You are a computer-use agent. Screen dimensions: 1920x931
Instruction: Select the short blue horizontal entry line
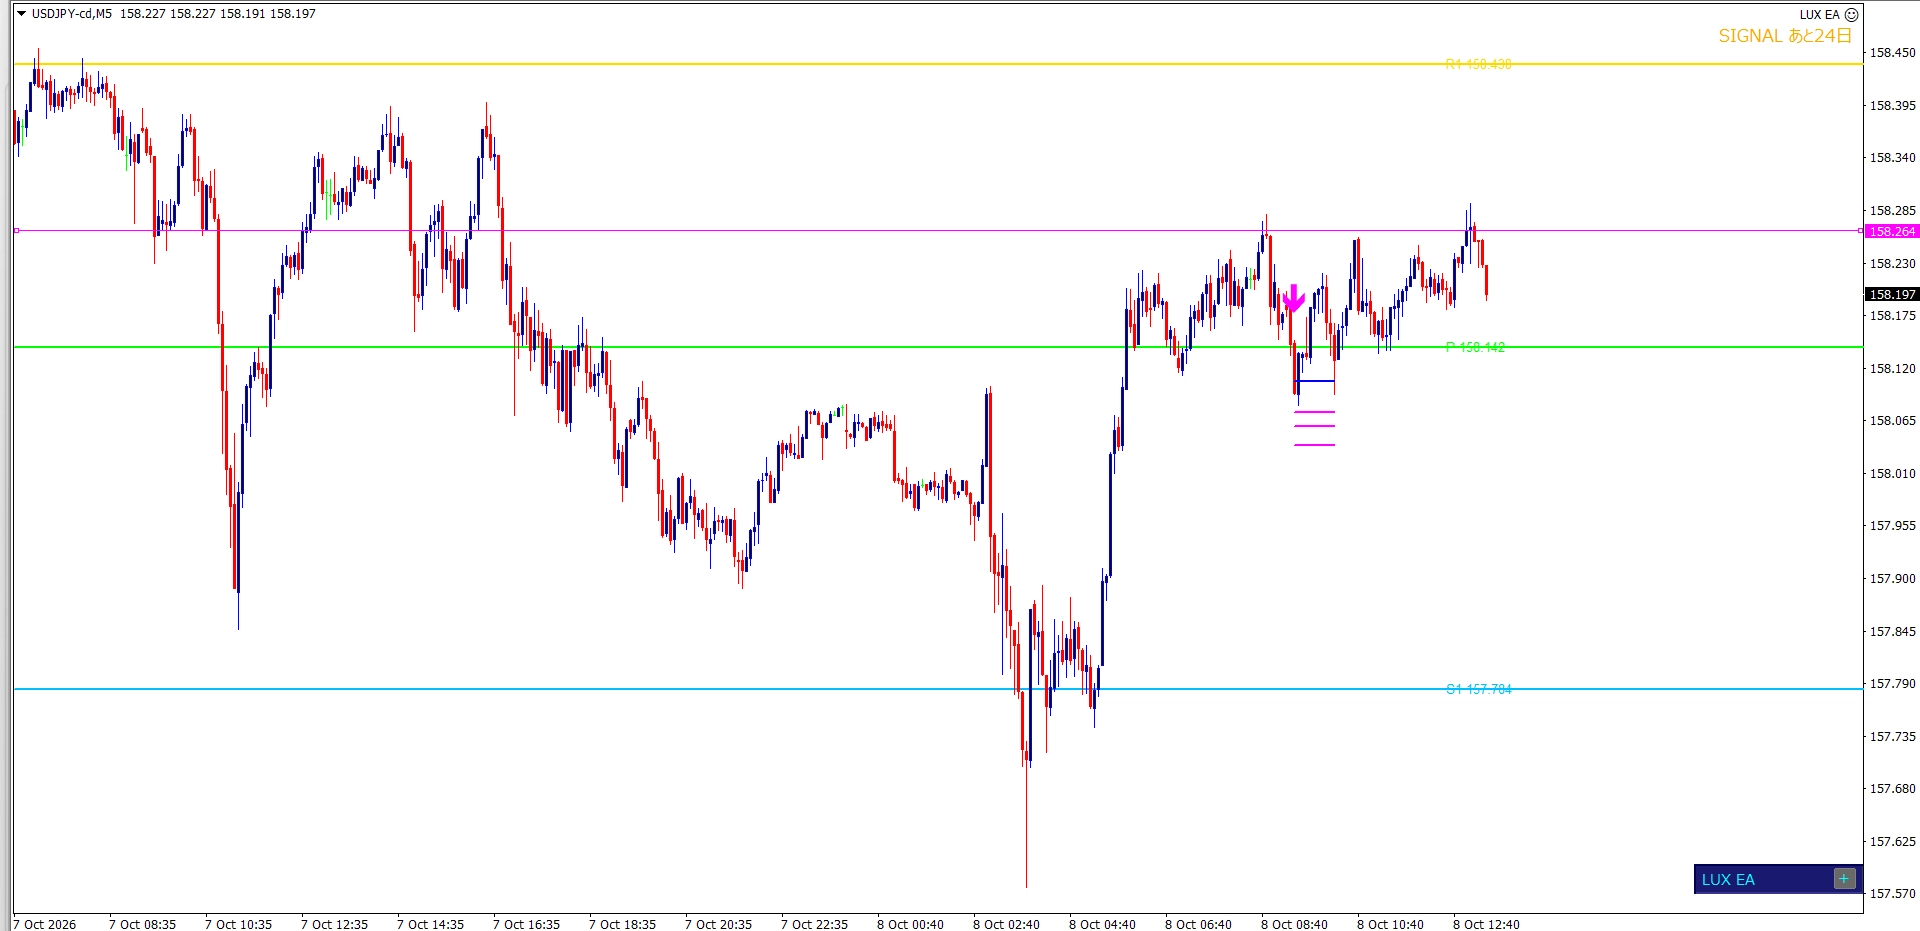click(x=1314, y=381)
